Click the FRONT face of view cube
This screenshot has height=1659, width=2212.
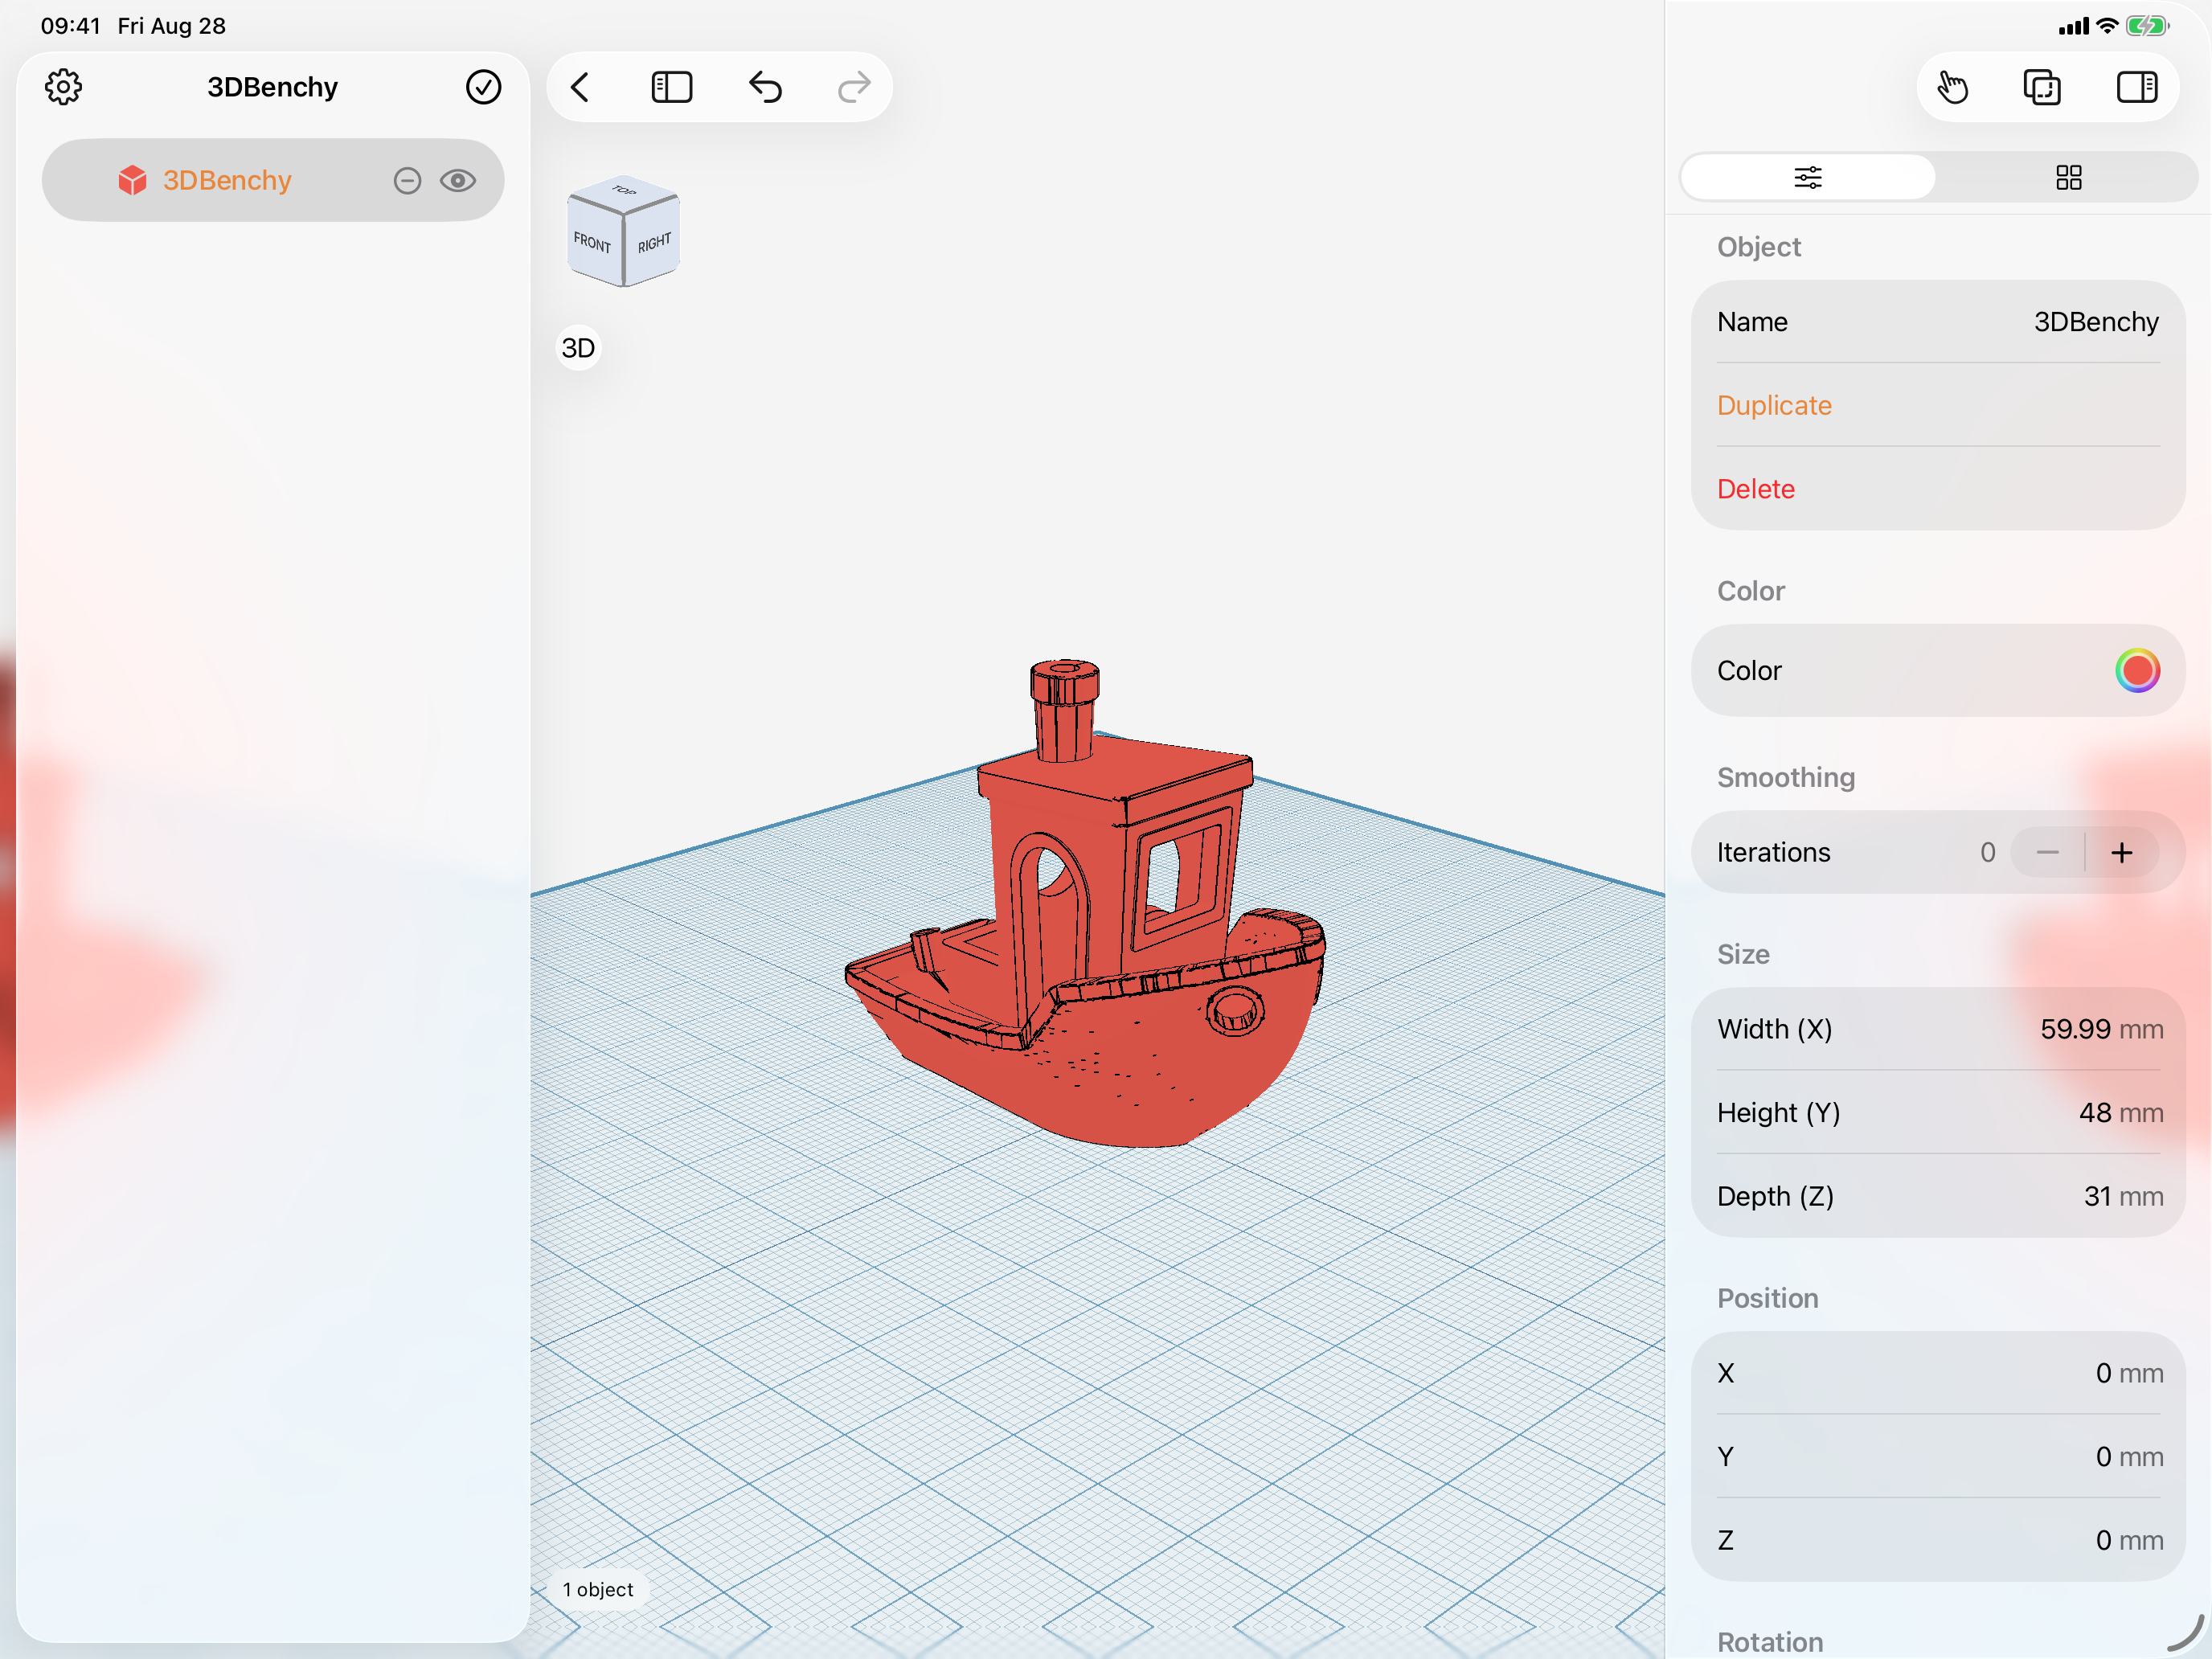click(x=593, y=243)
